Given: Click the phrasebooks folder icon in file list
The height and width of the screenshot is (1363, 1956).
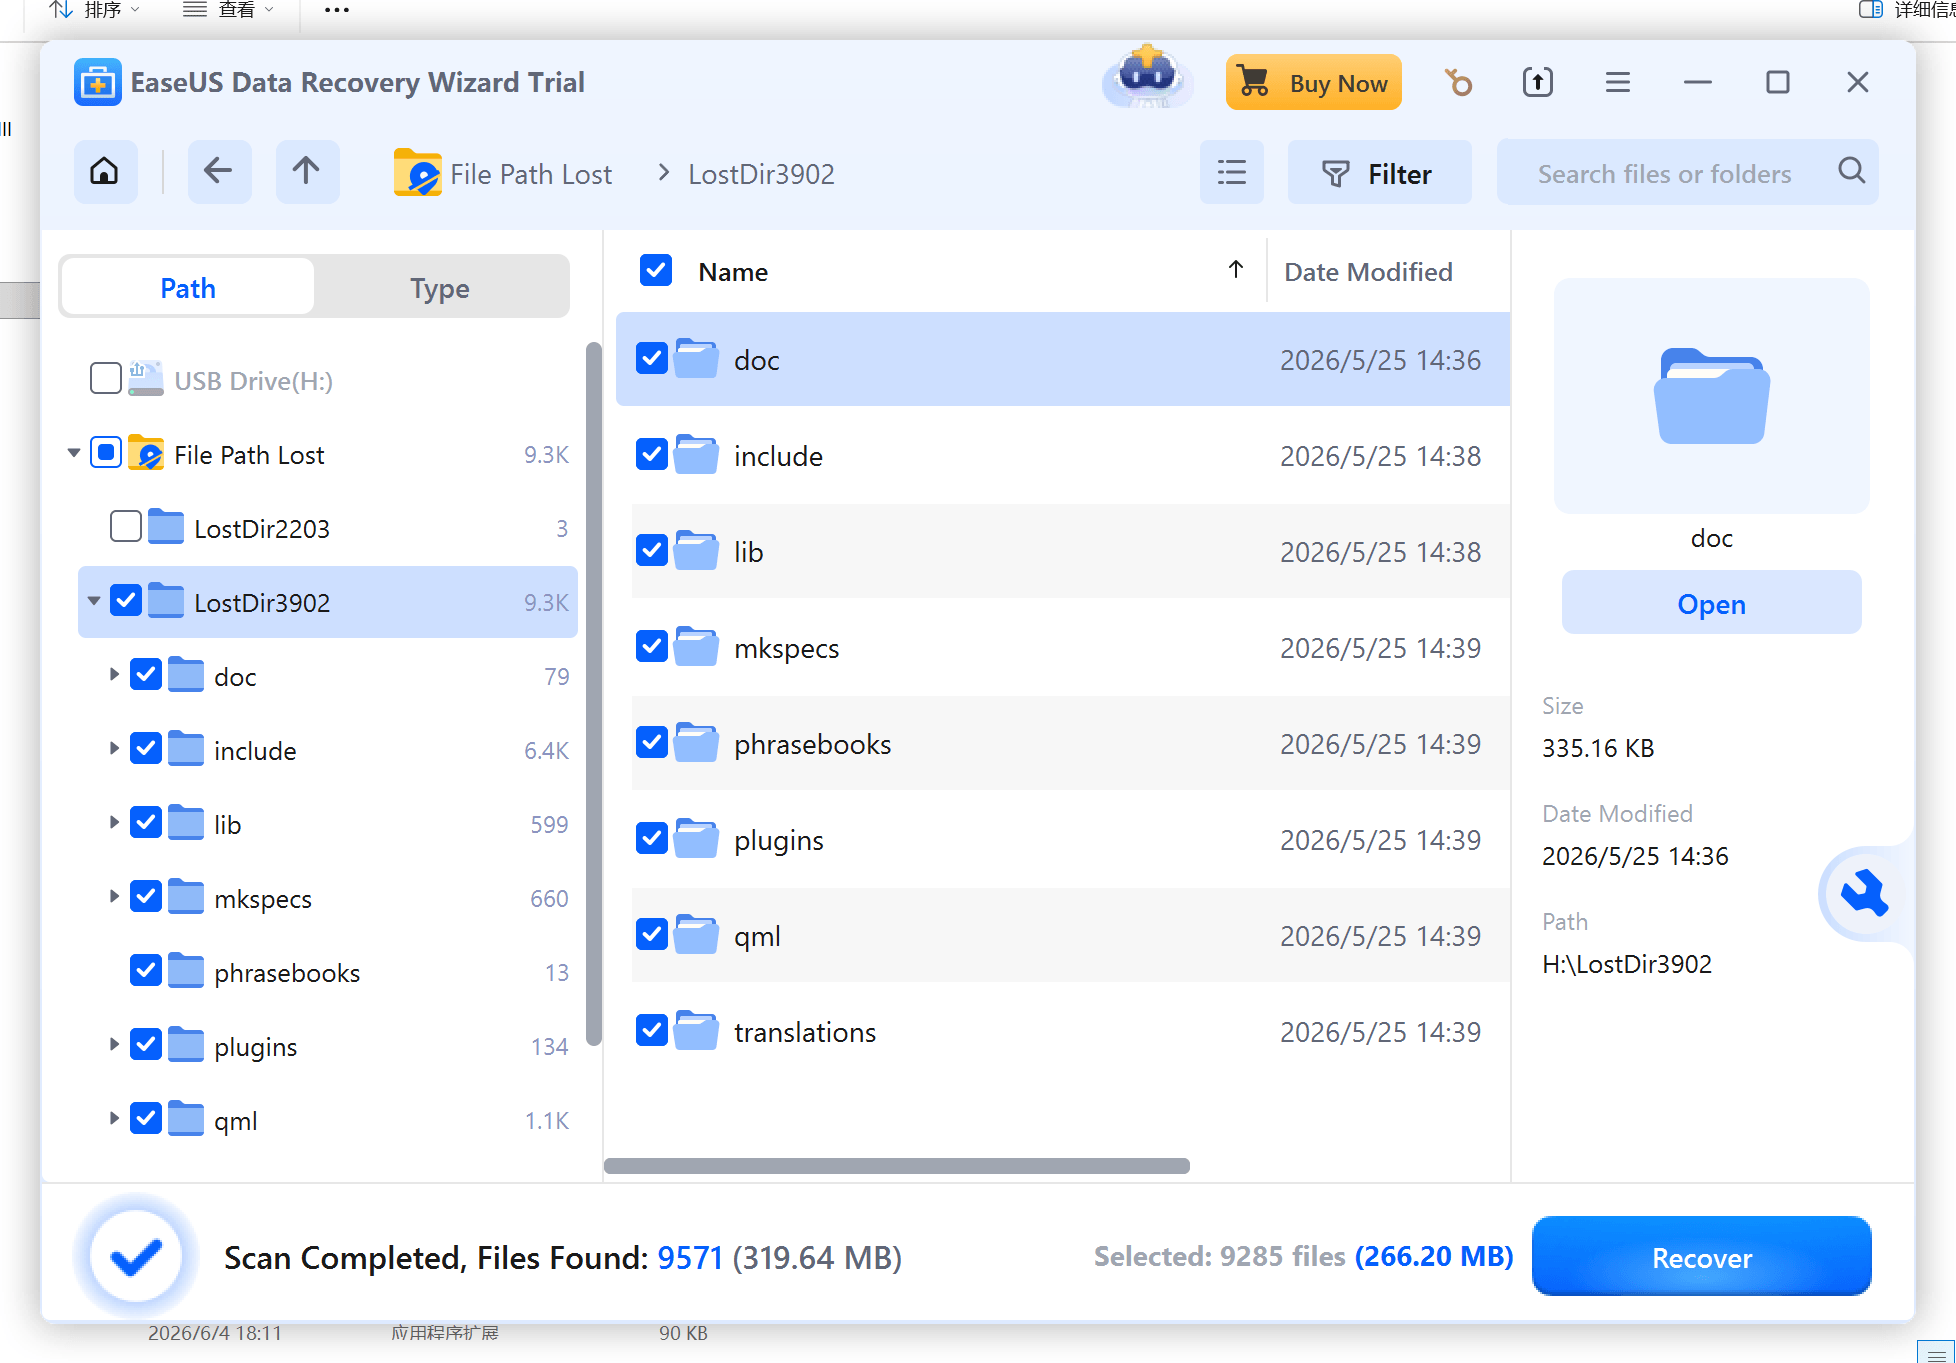Looking at the screenshot, I should [696, 742].
